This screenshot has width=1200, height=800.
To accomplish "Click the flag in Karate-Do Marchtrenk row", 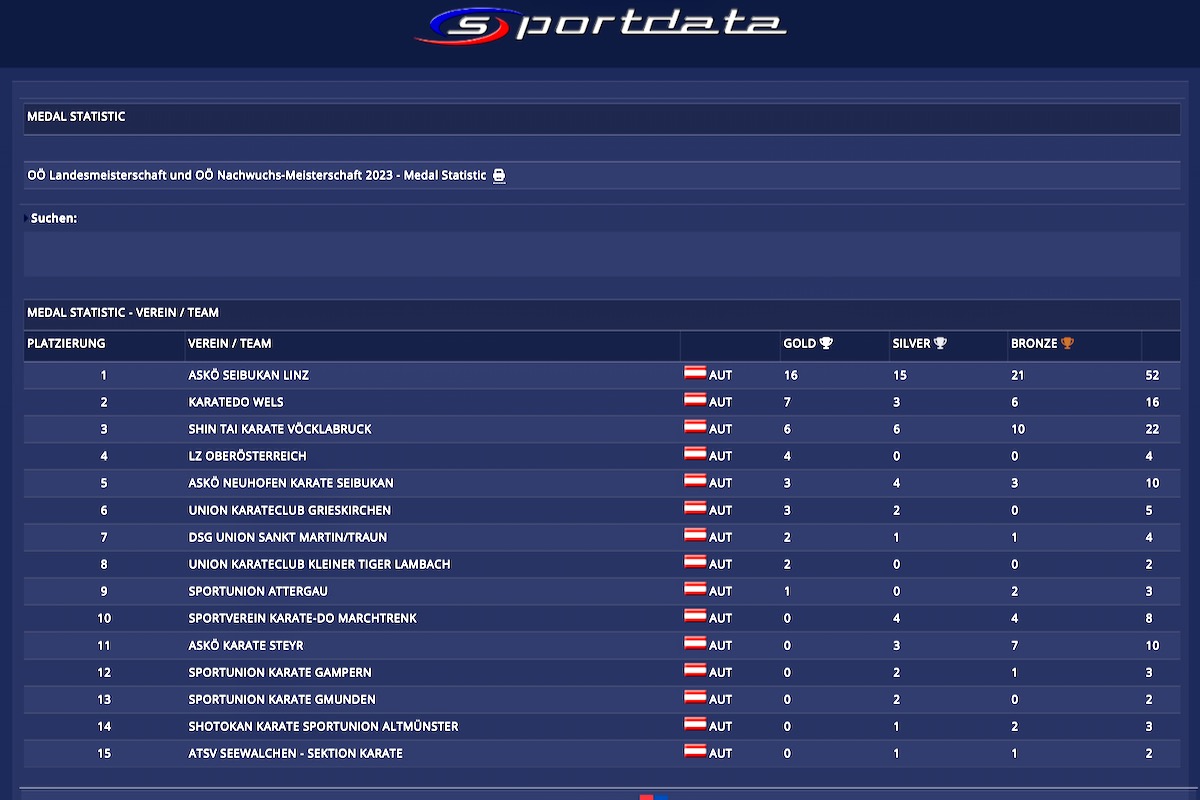I will pos(695,617).
